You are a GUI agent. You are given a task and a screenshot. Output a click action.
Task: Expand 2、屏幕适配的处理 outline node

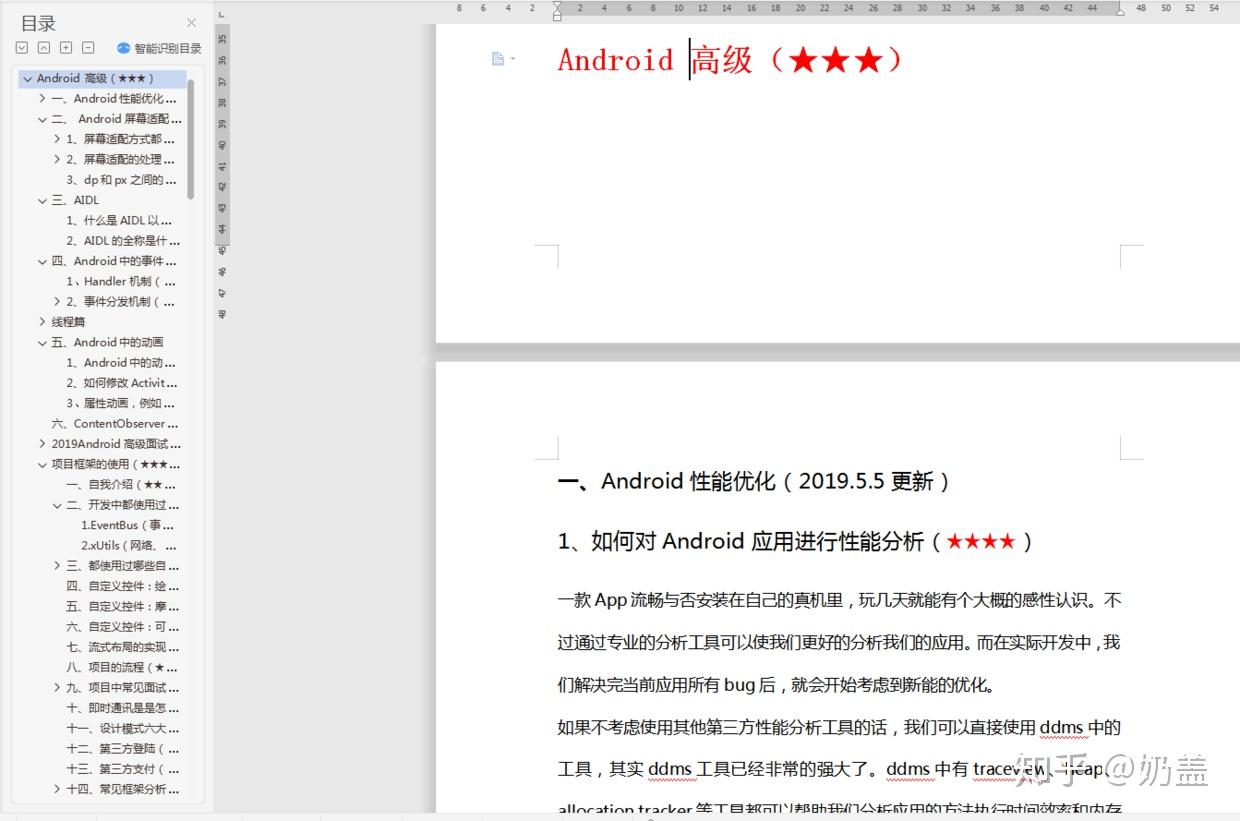point(57,159)
